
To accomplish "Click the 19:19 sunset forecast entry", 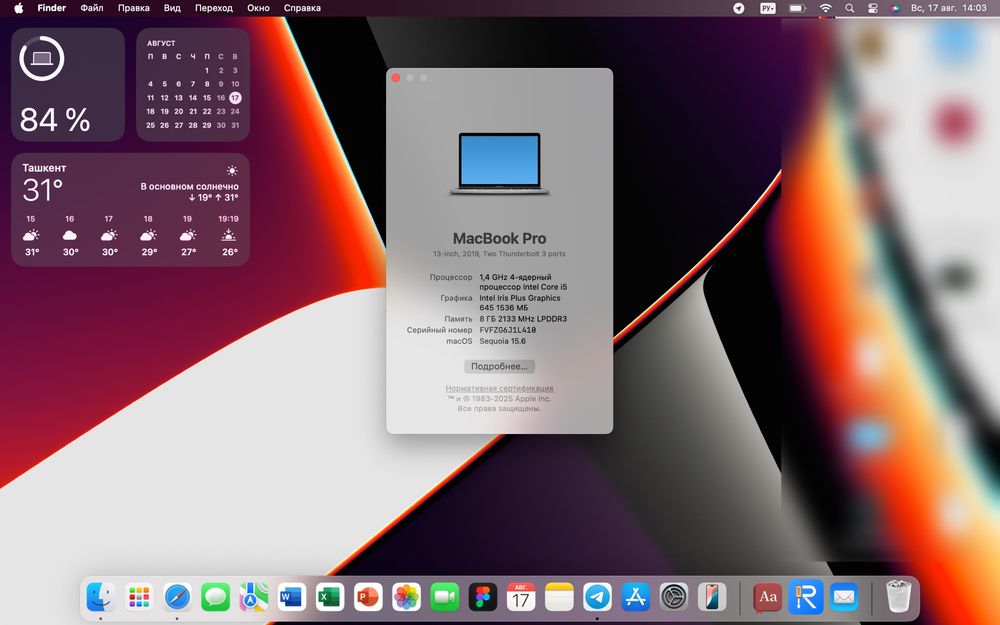I will [x=228, y=236].
